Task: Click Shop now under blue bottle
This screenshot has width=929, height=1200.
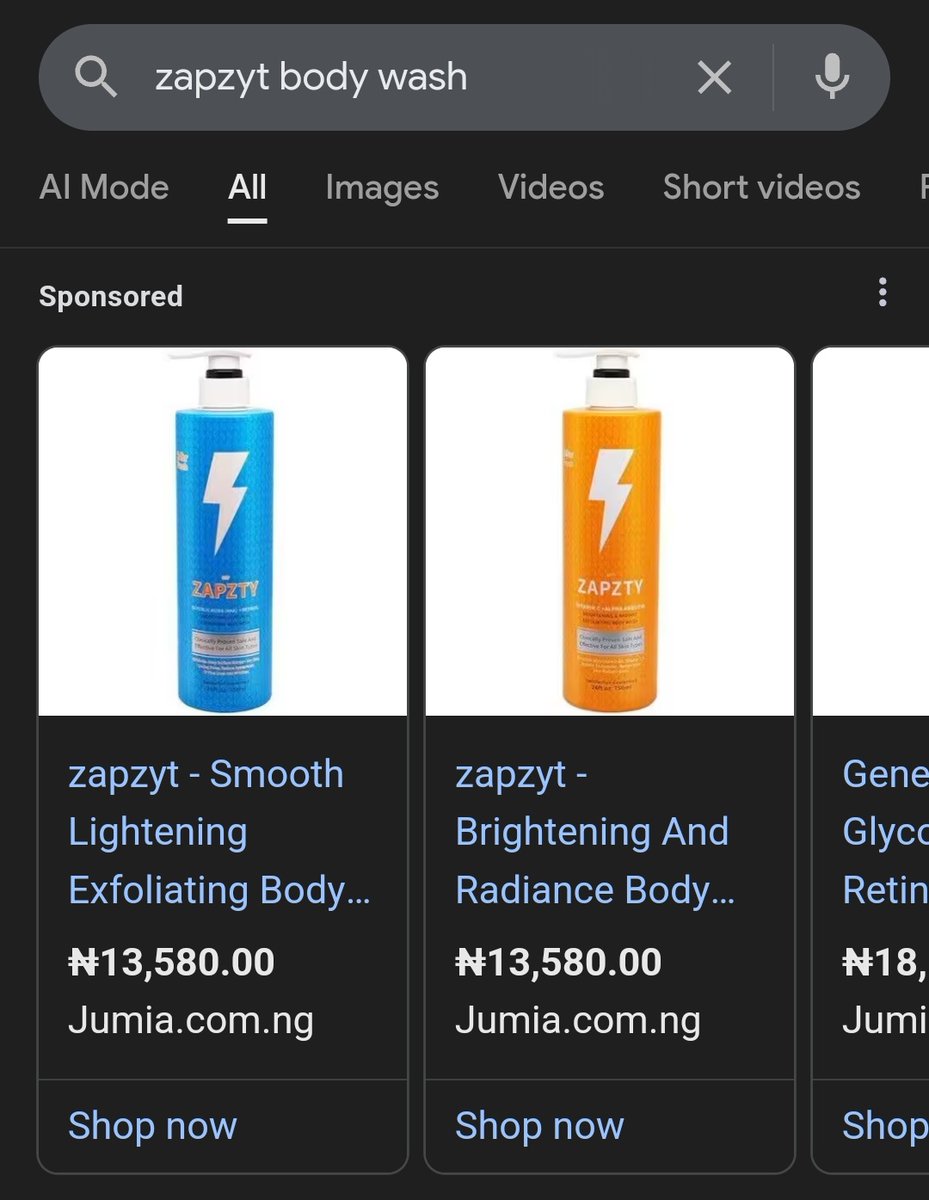Action: [x=152, y=1126]
